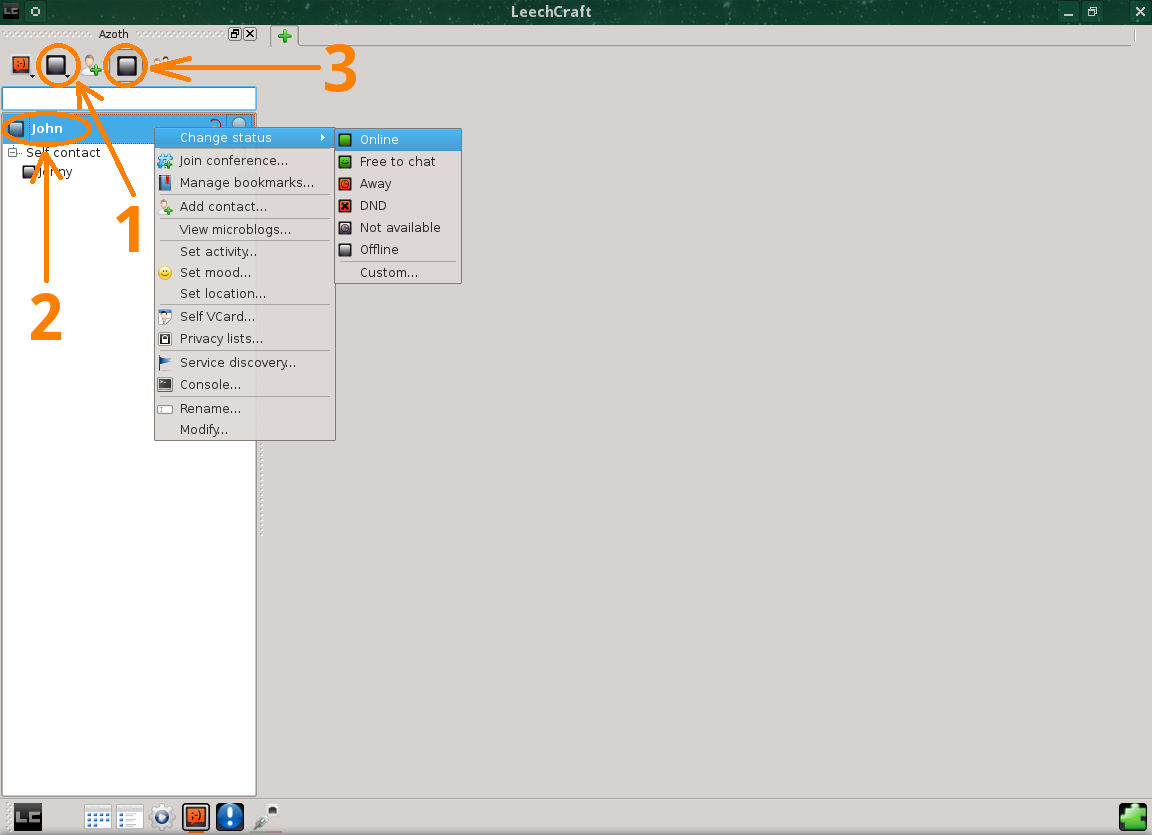Click the title bar circle pin button
Screen dimensions: 1152x835
click(35, 11)
